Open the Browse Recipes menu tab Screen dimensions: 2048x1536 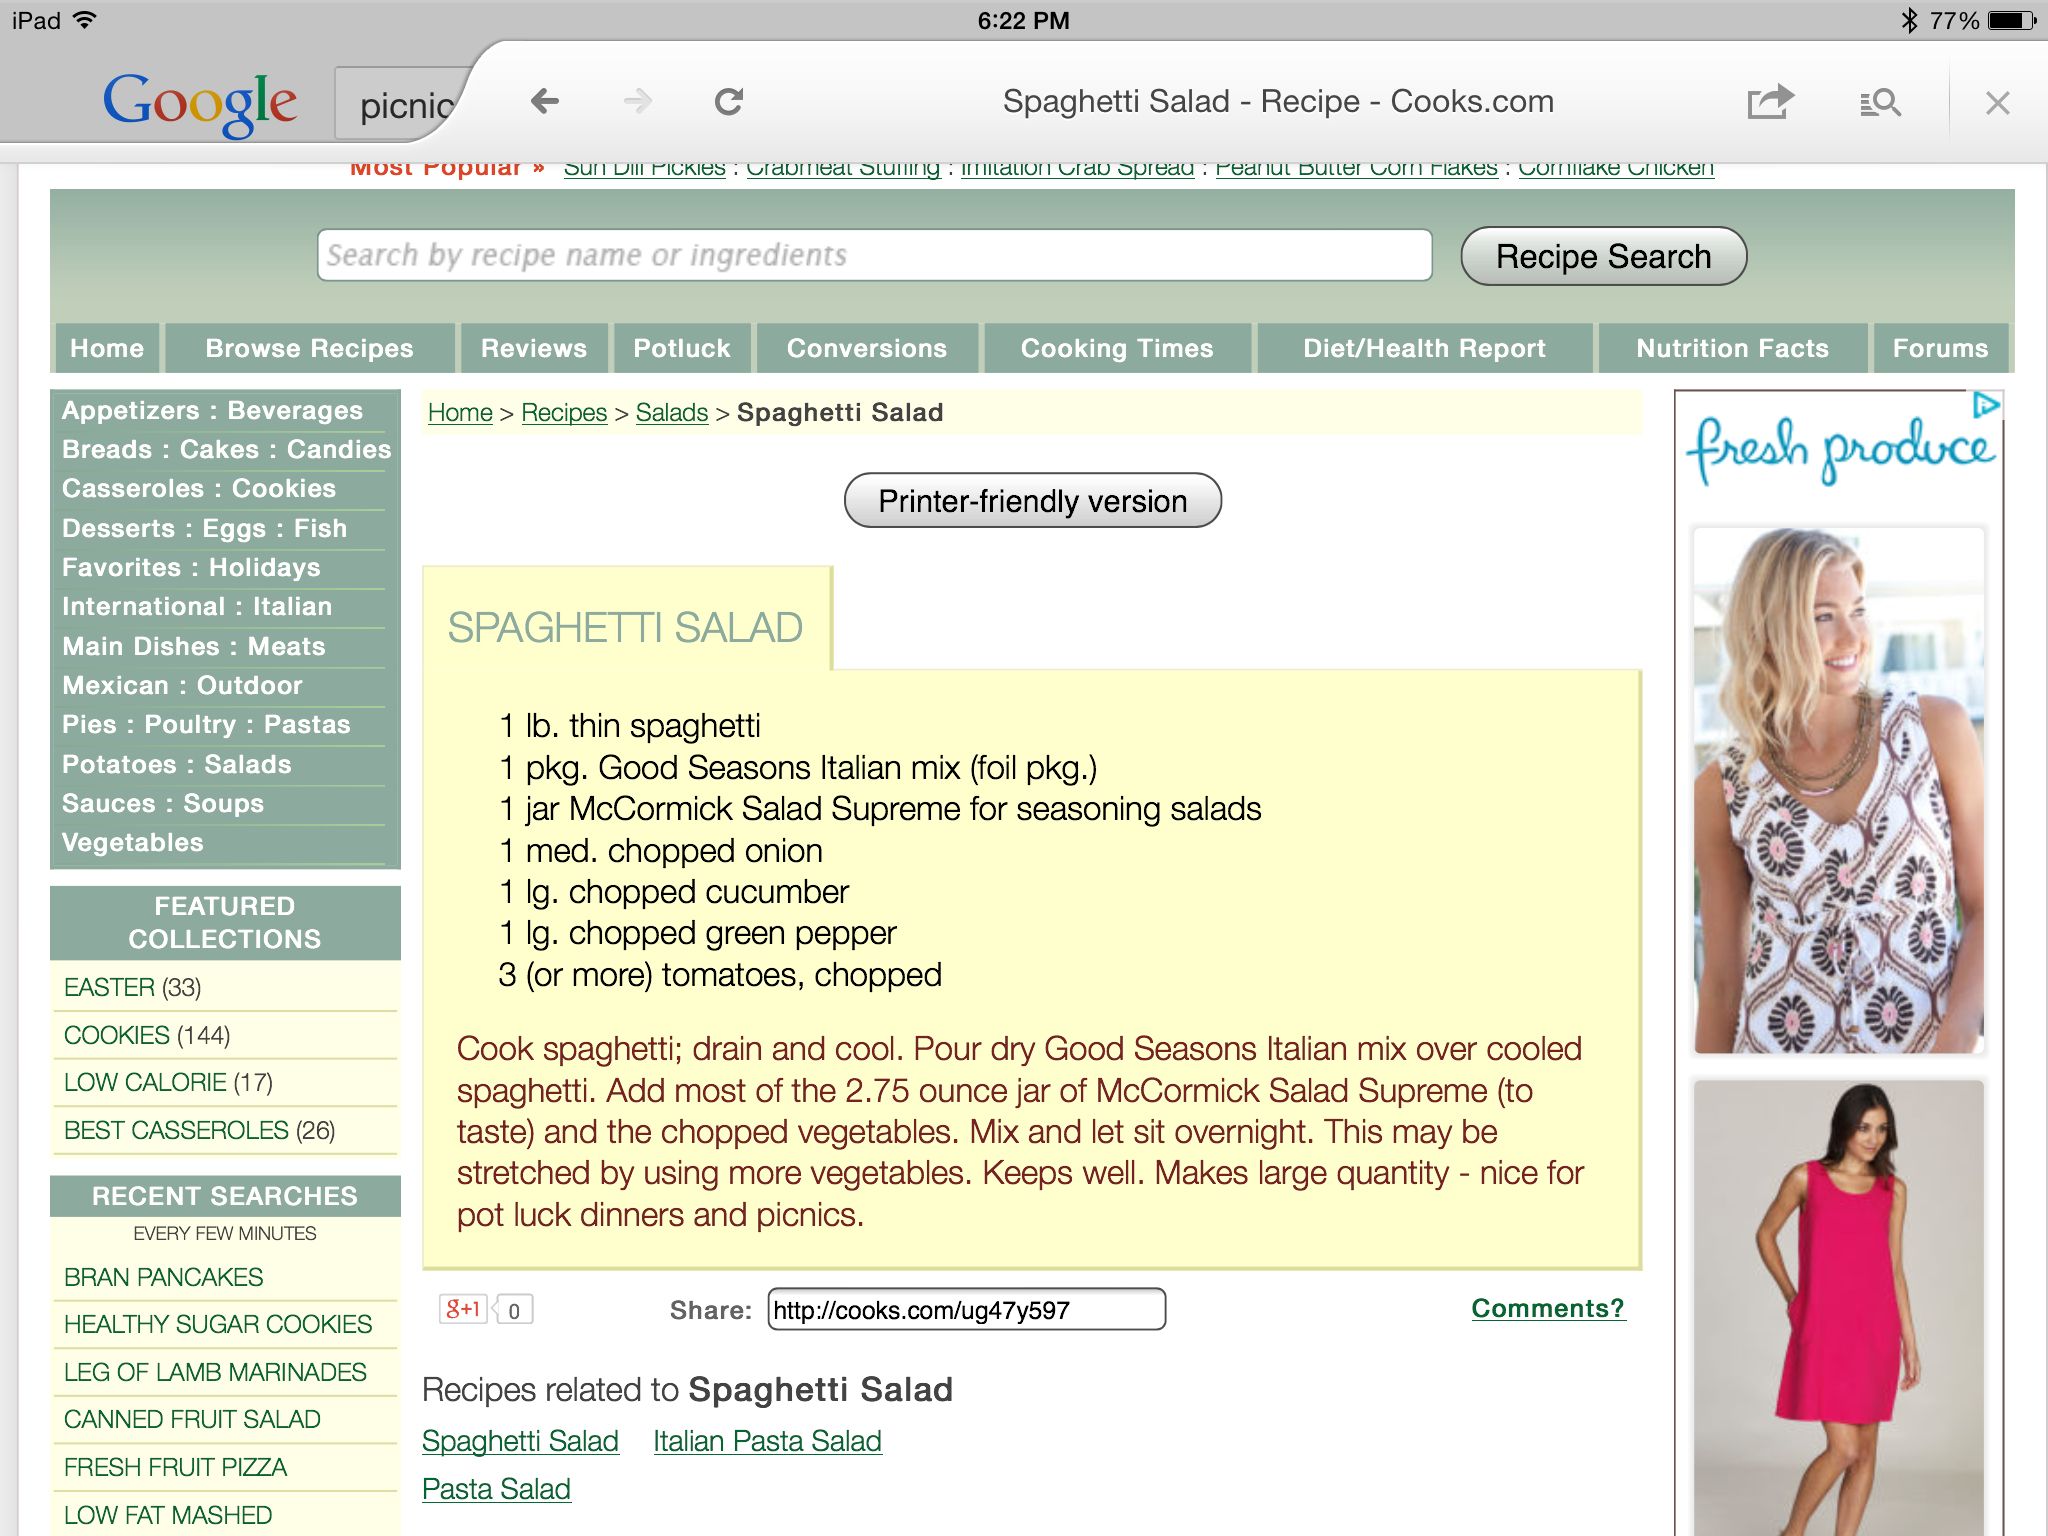coord(310,347)
